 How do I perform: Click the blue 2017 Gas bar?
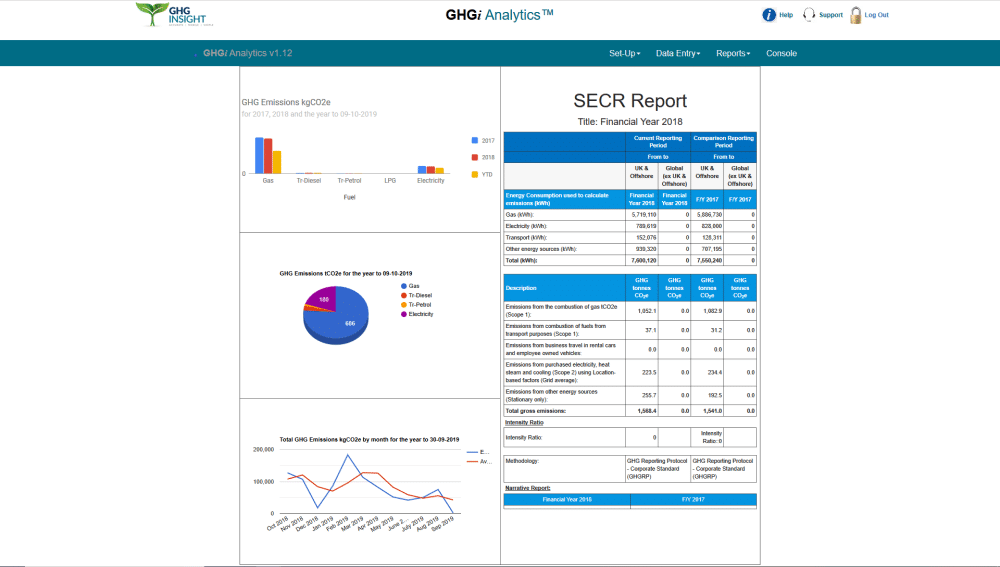tap(259, 155)
